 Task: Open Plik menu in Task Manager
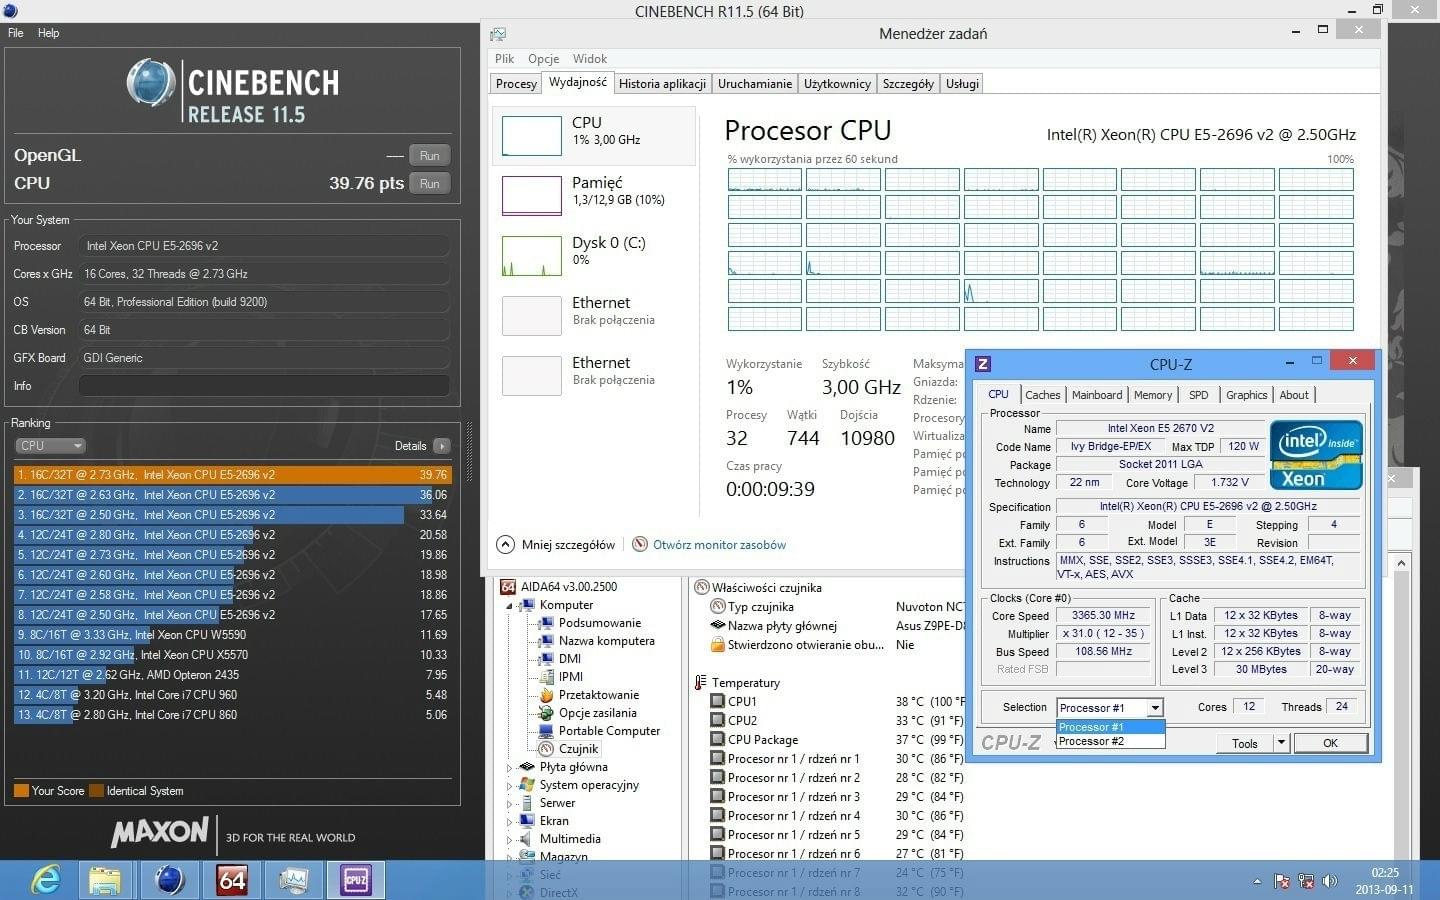click(x=505, y=59)
